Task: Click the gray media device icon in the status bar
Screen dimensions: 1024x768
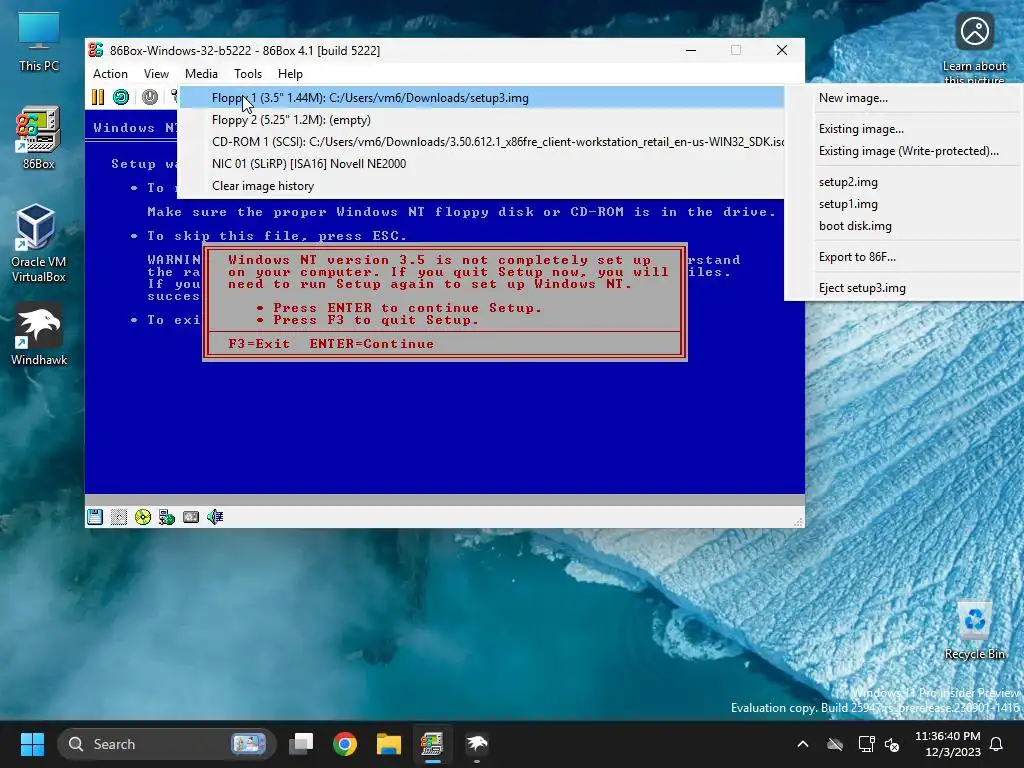Action: click(x=191, y=517)
